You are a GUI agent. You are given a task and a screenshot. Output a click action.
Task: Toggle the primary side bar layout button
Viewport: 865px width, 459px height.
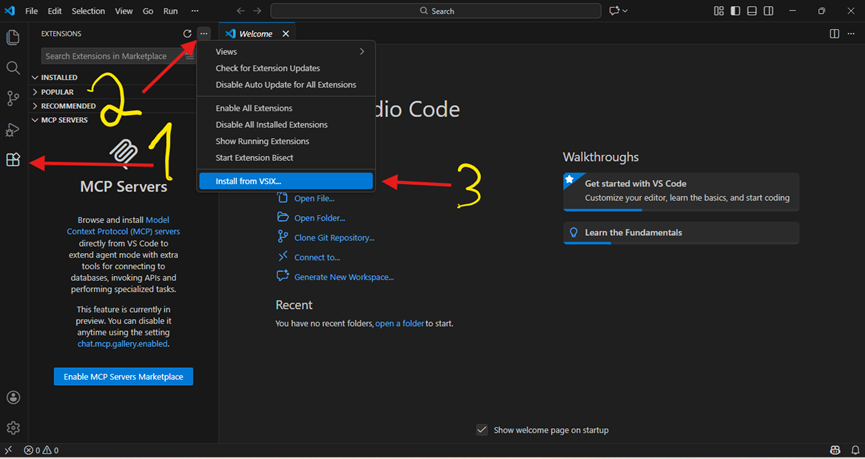tap(735, 11)
